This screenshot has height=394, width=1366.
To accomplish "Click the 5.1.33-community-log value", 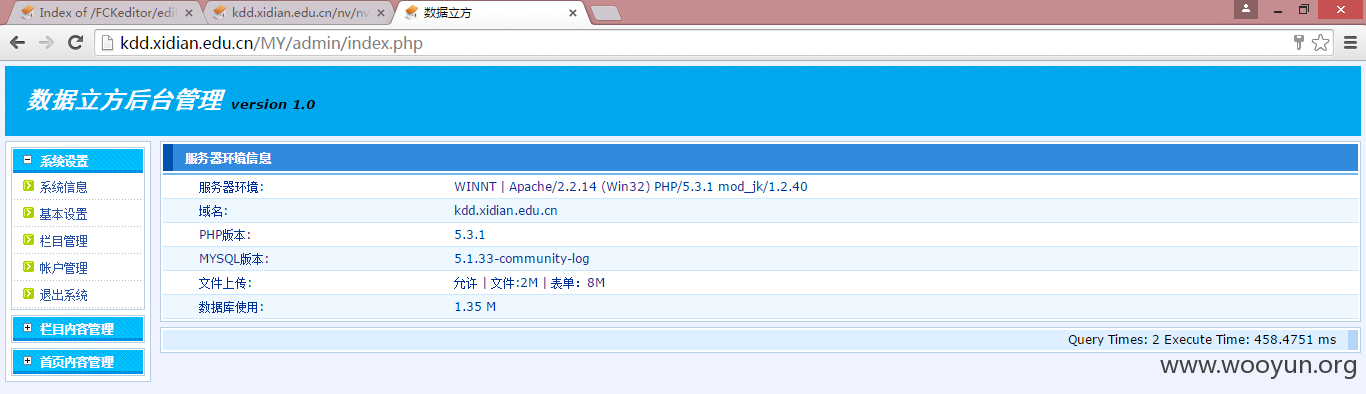I will pos(522,259).
